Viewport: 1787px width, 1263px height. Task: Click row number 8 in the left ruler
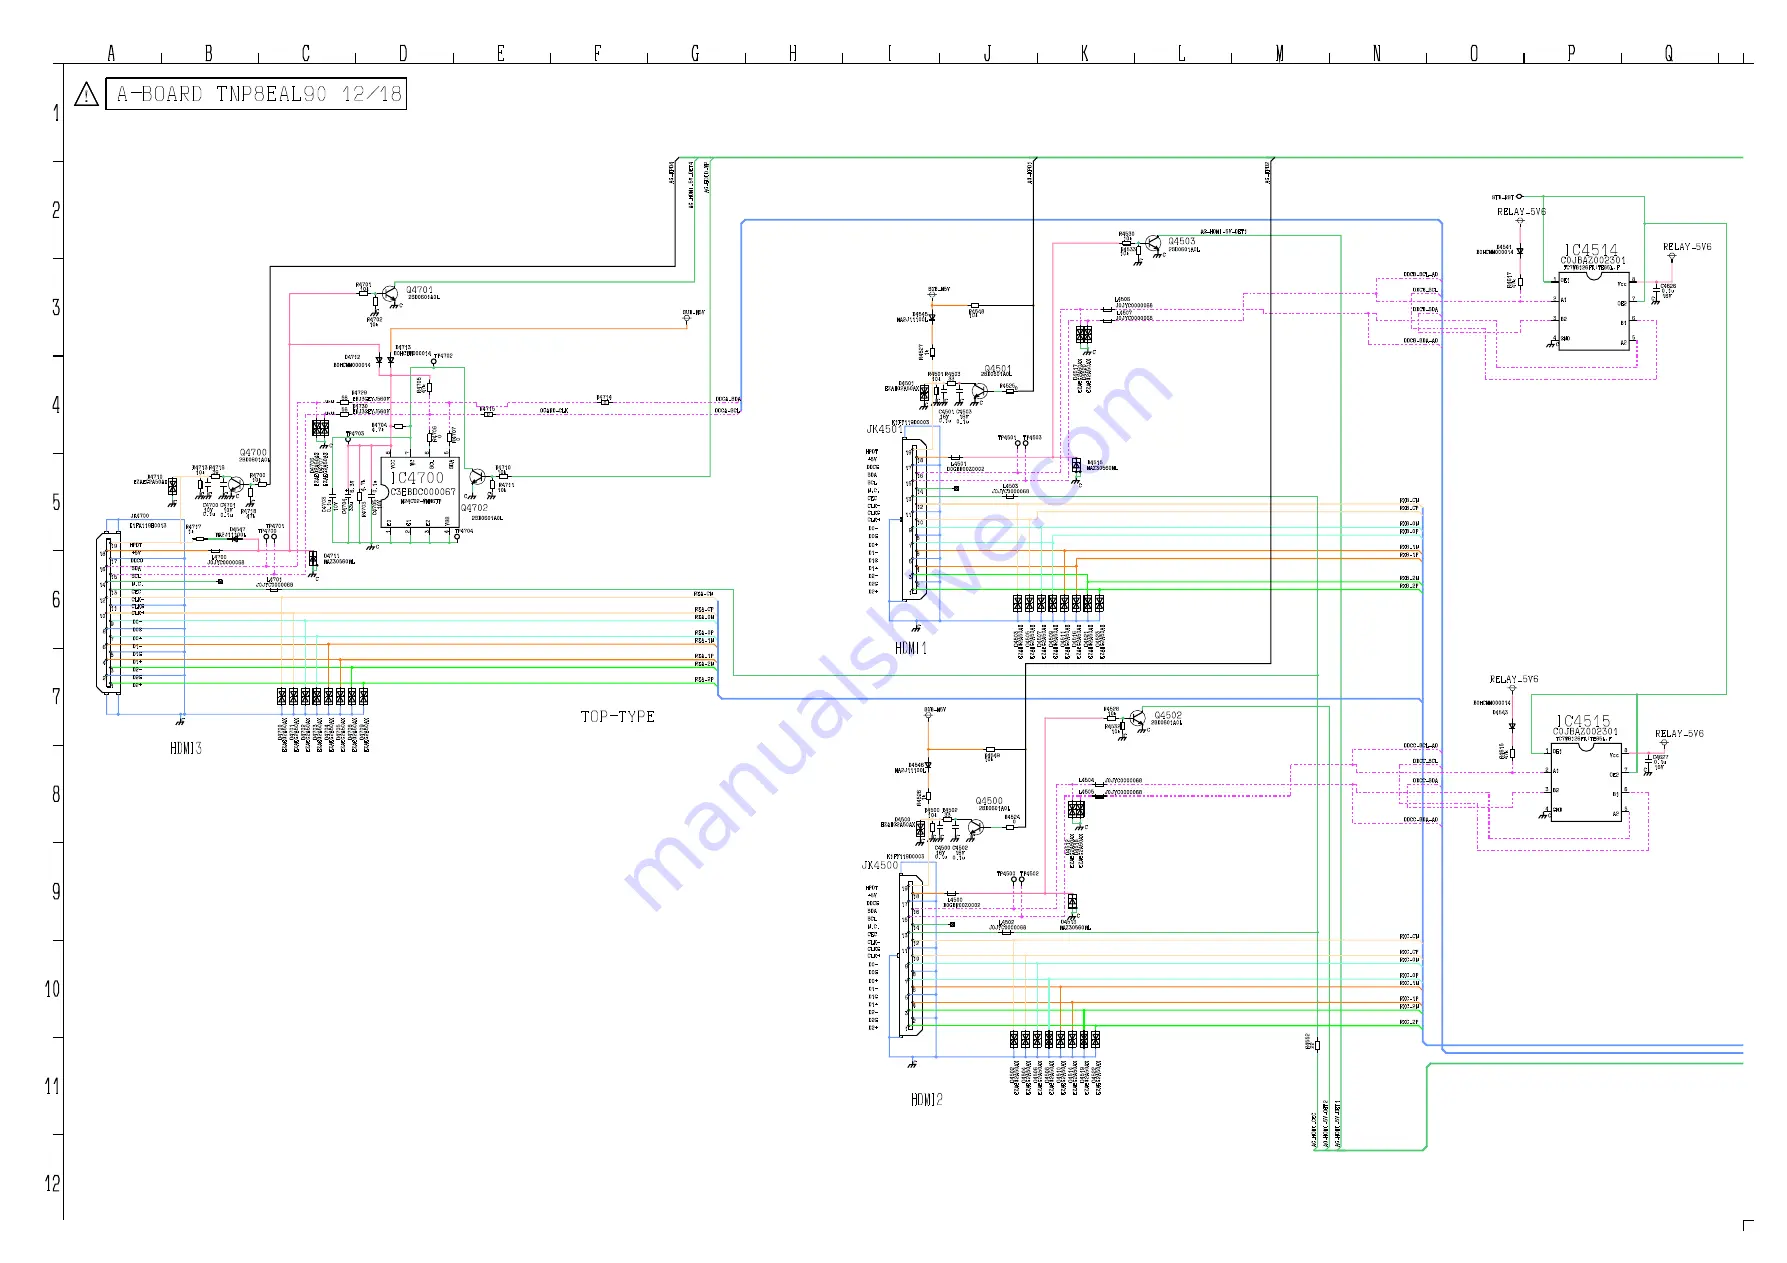pyautogui.click(x=56, y=794)
